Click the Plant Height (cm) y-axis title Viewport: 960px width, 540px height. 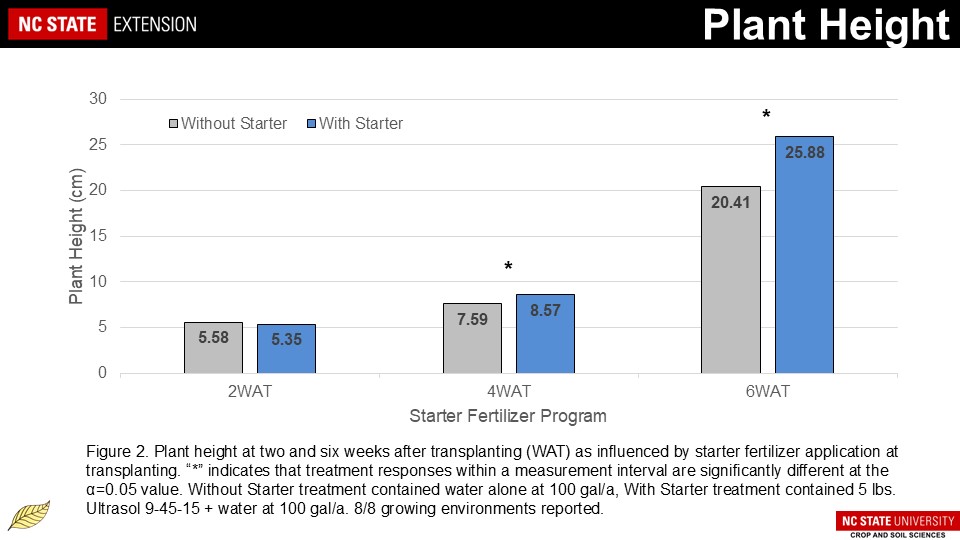pyautogui.click(x=77, y=236)
